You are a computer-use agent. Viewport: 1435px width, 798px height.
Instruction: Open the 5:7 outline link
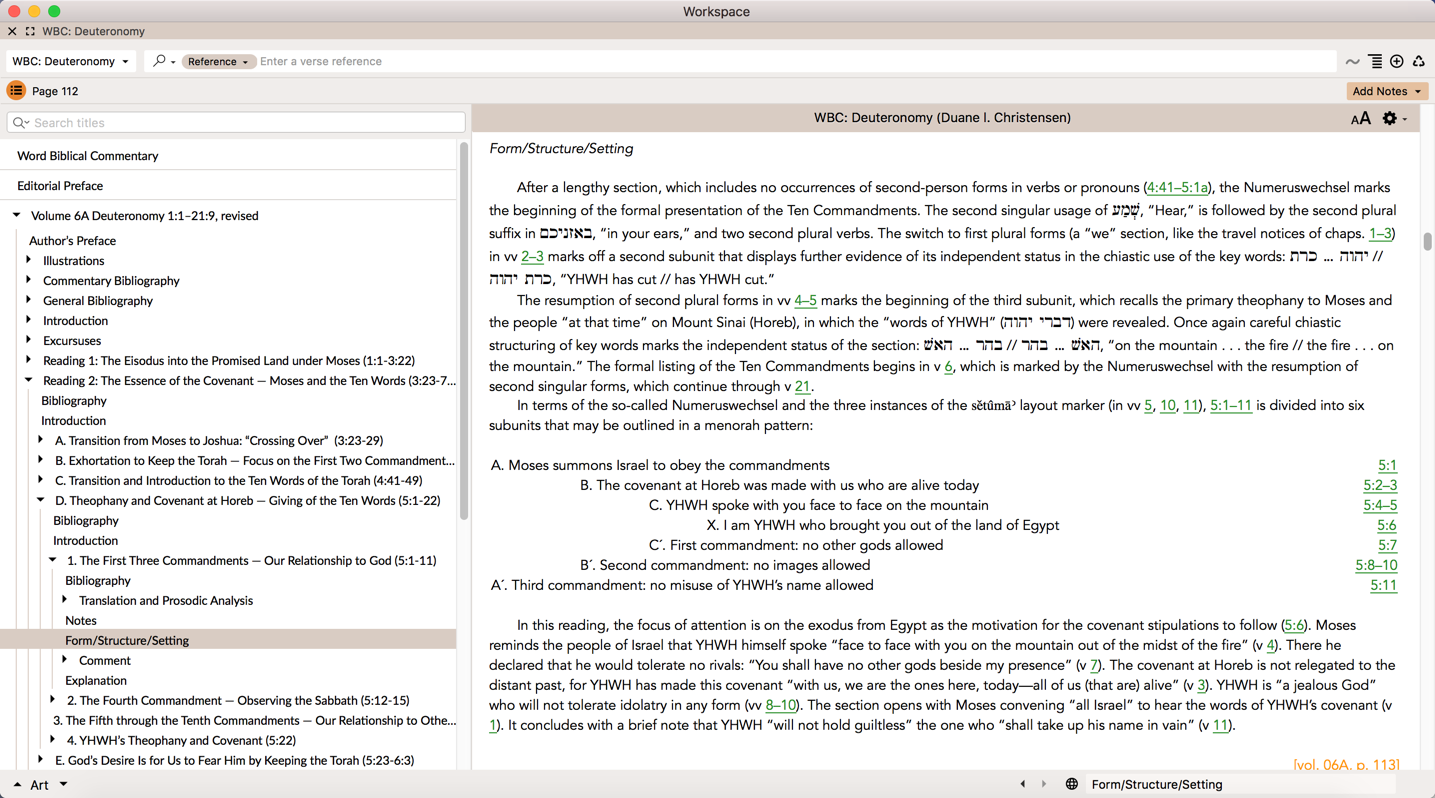tap(1387, 546)
